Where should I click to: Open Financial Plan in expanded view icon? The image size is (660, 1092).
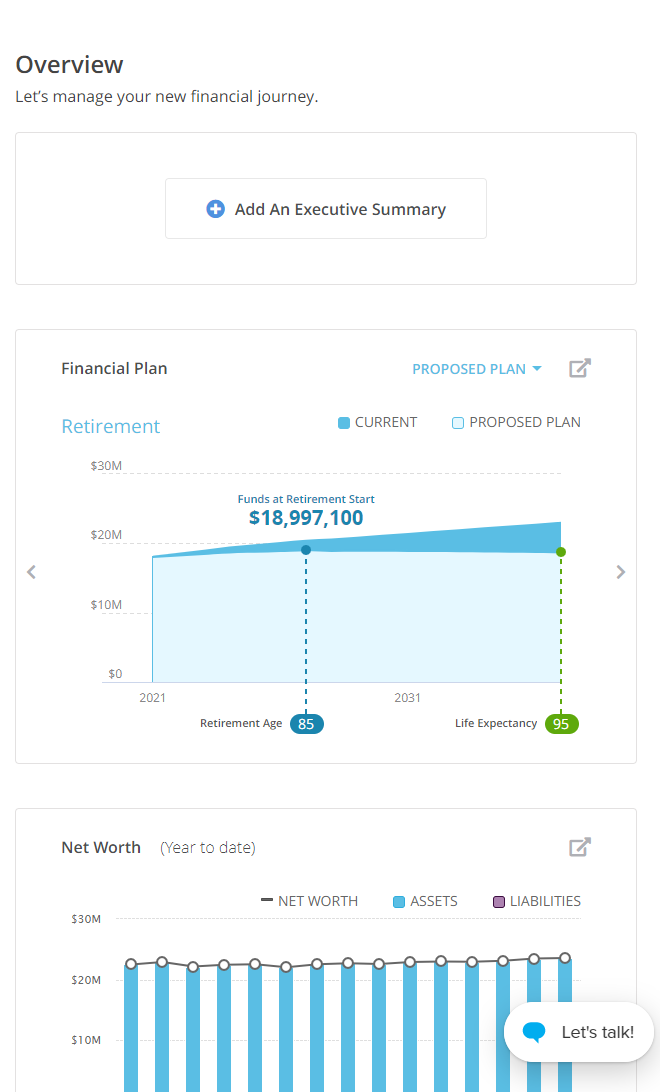coord(580,368)
